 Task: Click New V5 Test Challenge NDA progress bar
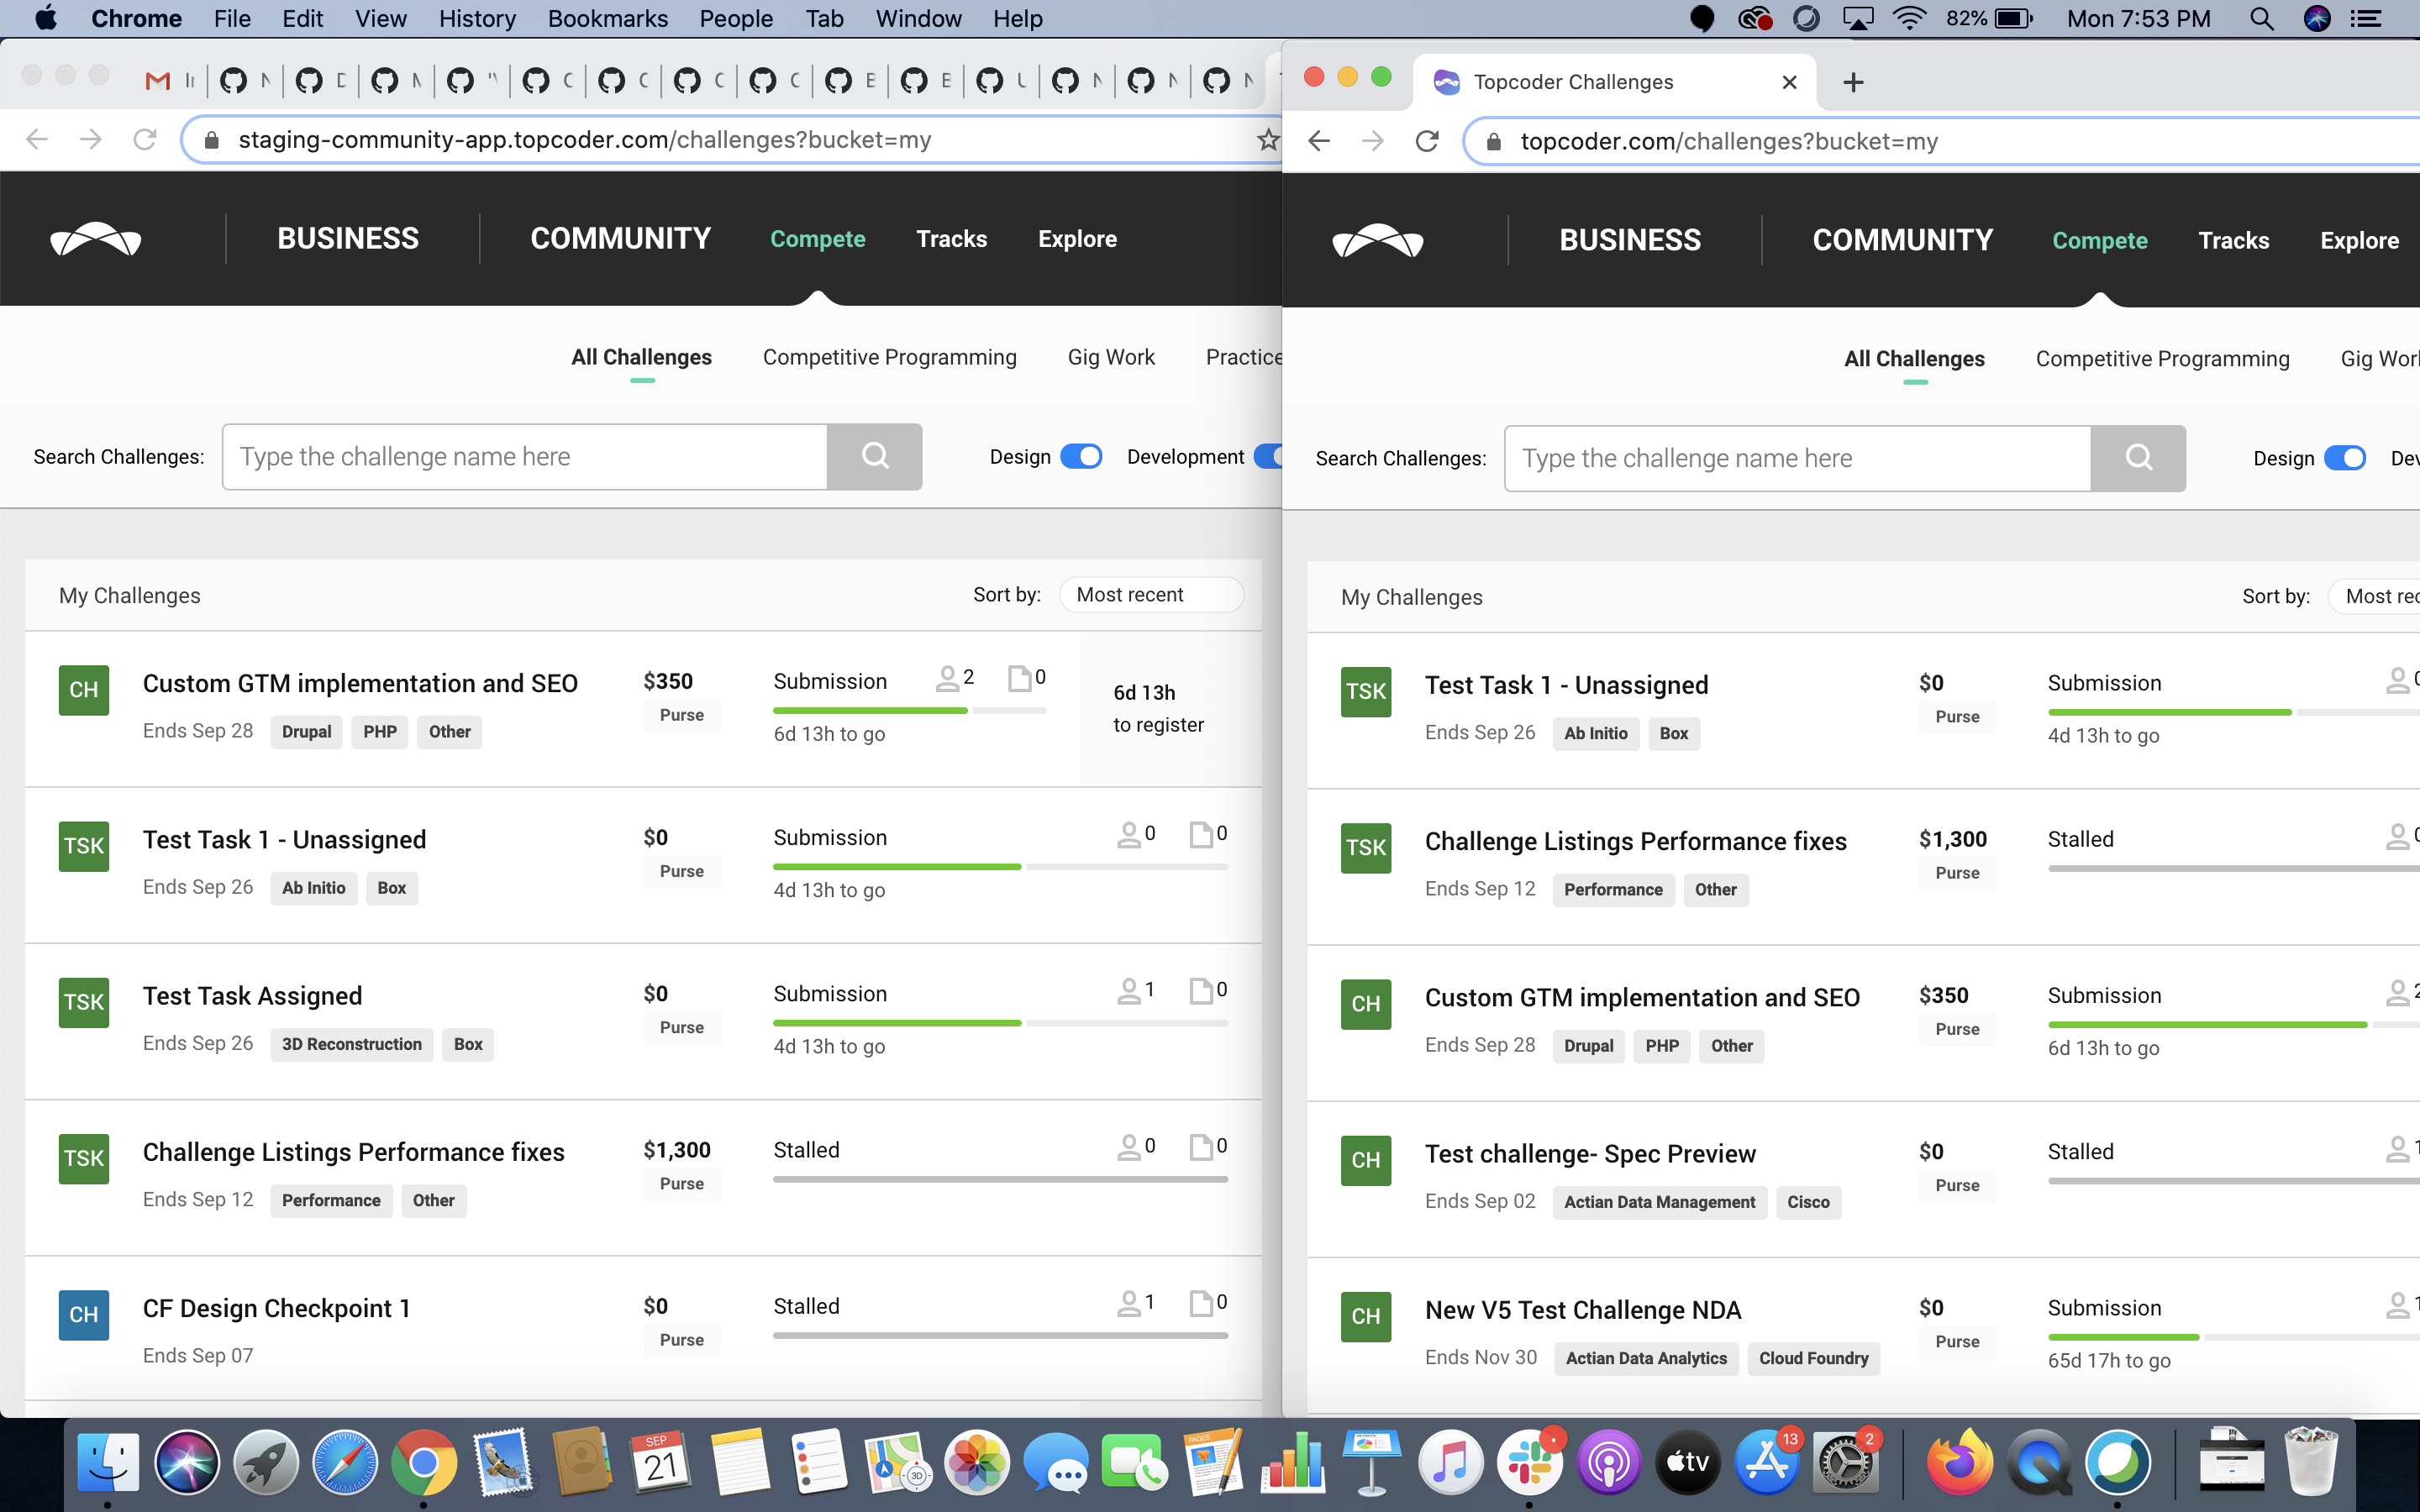coord(2234,1337)
